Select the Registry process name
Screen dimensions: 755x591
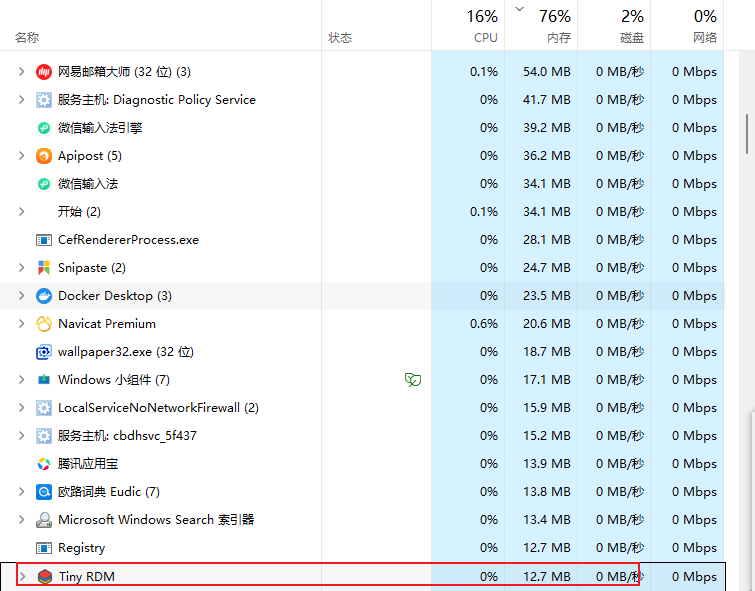click(81, 548)
